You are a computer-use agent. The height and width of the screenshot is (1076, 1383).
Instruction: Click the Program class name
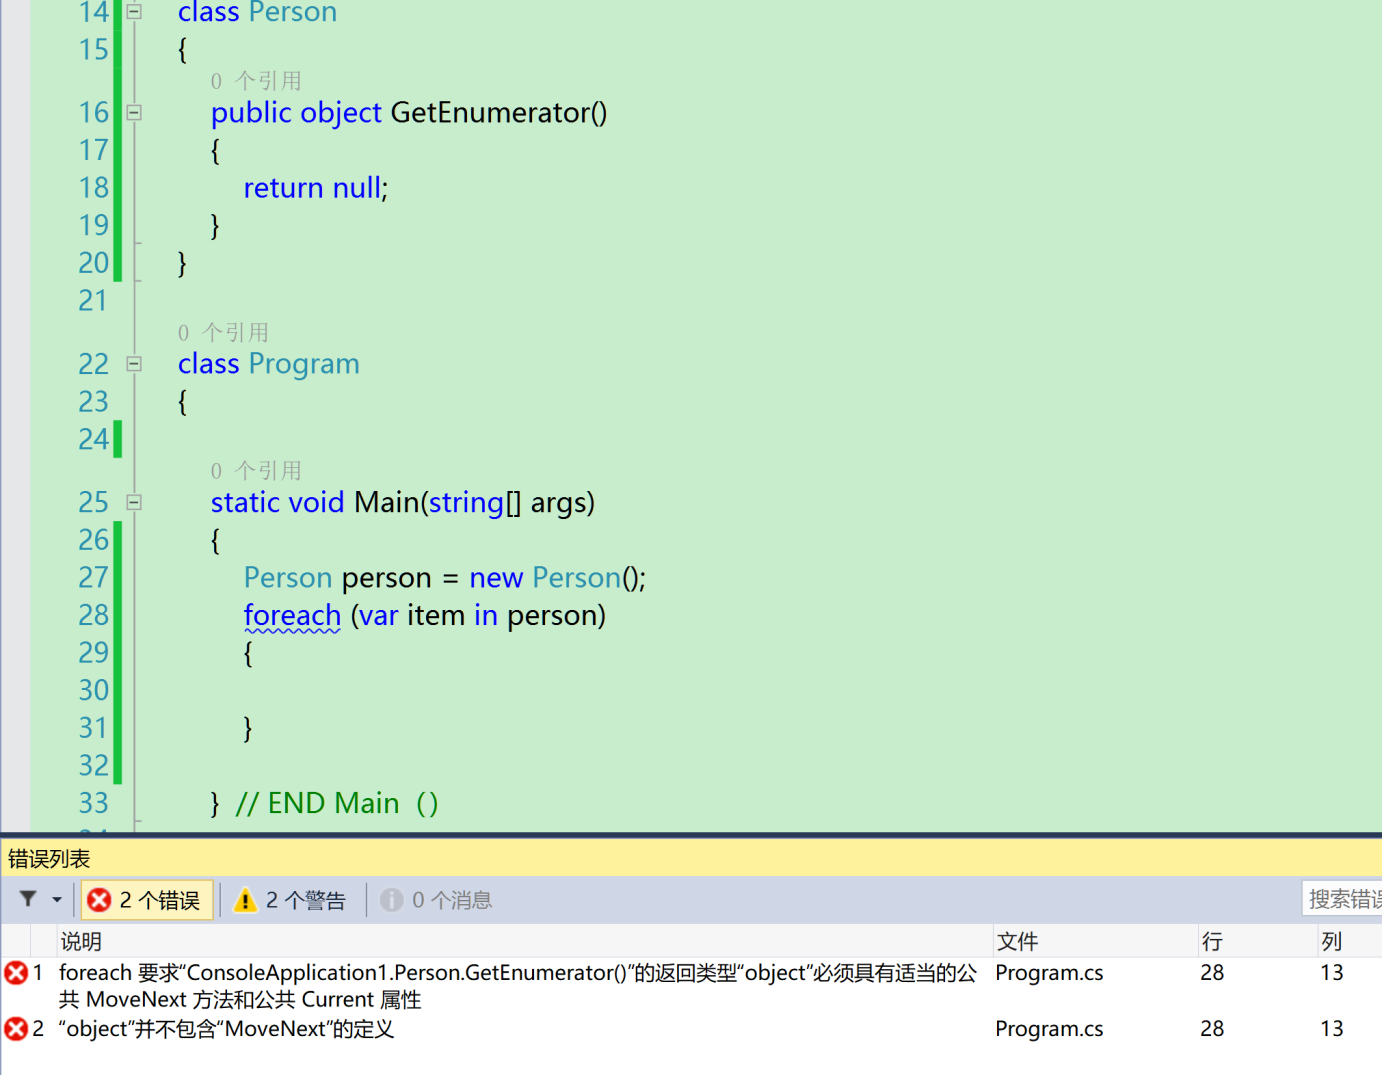tap(304, 364)
